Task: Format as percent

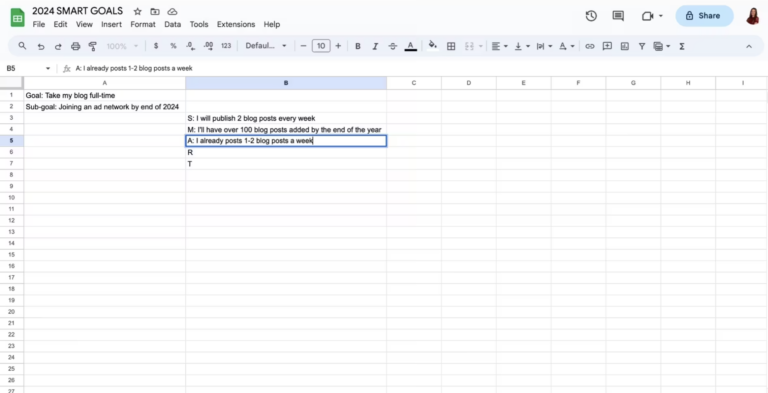Action: tap(173, 46)
